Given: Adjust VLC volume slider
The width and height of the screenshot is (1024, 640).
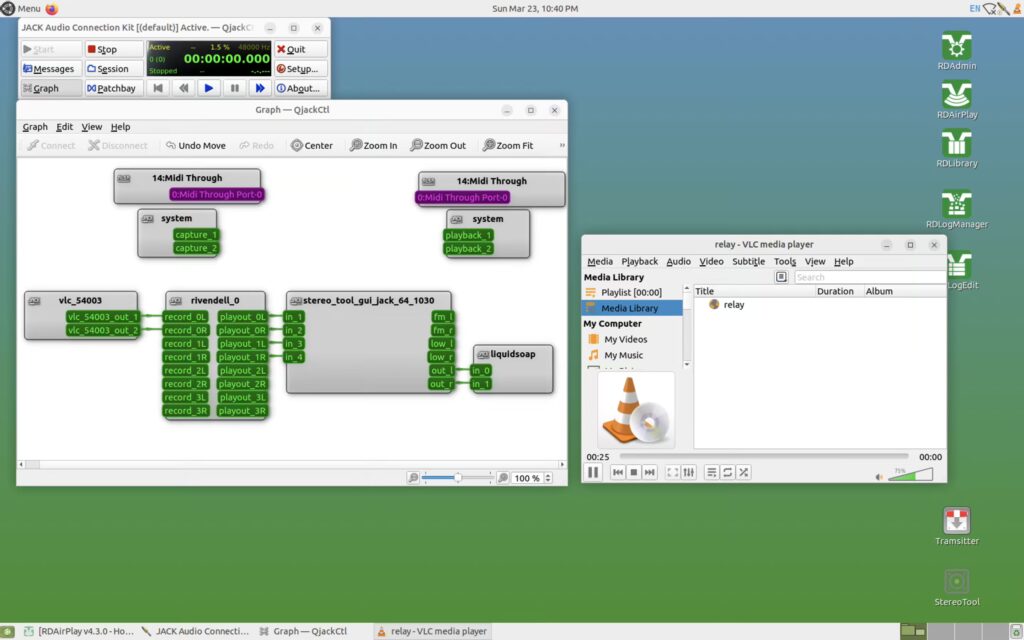Looking at the screenshot, I should (x=910, y=475).
